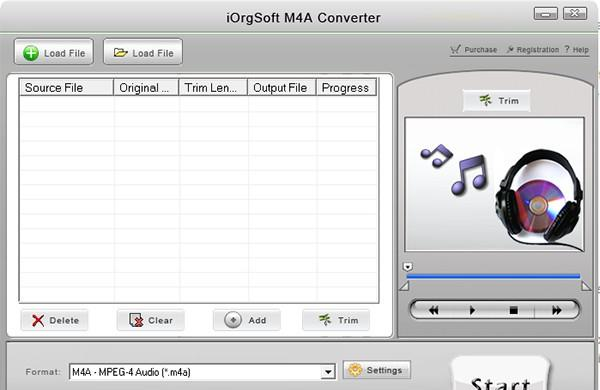Expand the Format dropdown arrow
This screenshot has width=600, height=390.
(328, 372)
